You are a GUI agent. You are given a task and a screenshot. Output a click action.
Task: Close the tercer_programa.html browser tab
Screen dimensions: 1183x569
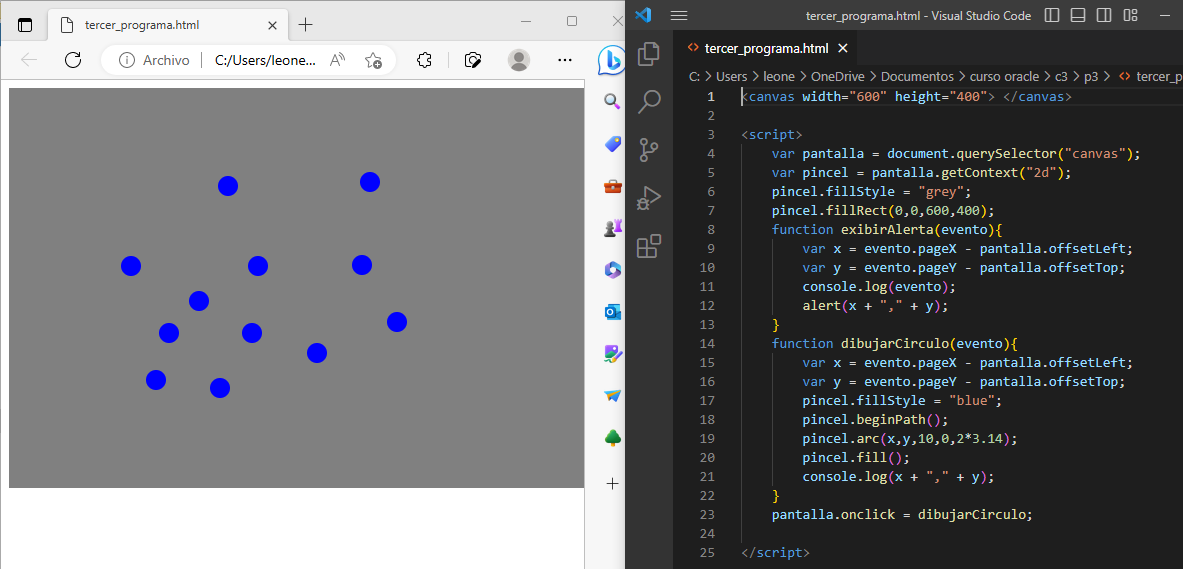pos(272,25)
